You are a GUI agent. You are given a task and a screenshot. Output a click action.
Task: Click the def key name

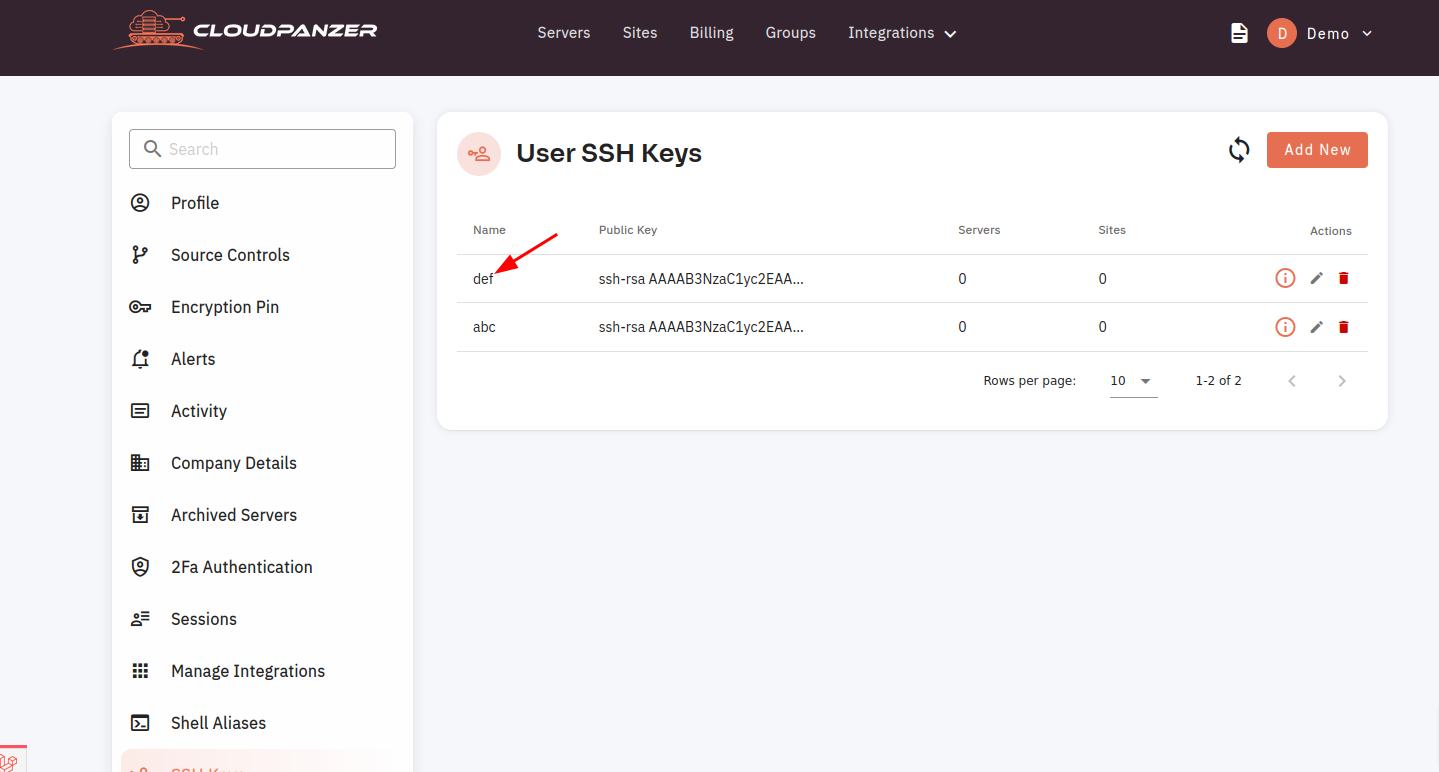coord(483,279)
